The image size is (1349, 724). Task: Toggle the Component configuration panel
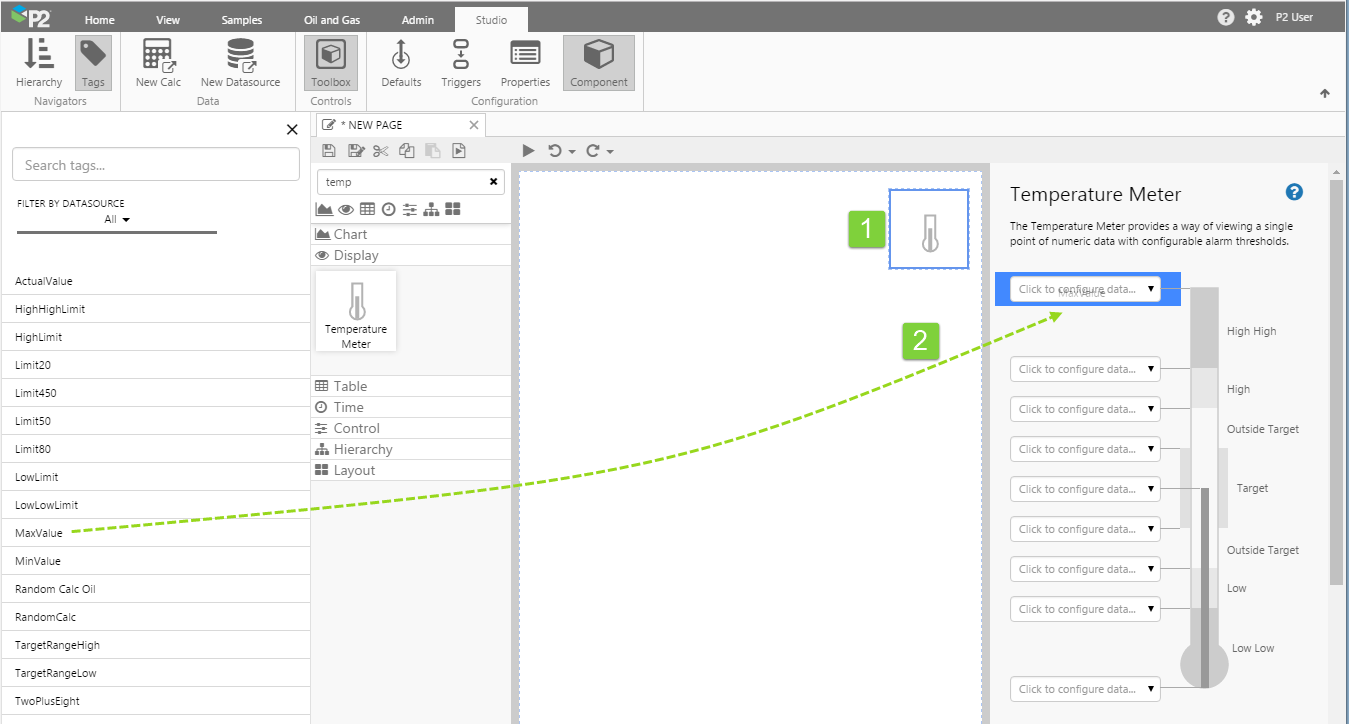point(598,64)
